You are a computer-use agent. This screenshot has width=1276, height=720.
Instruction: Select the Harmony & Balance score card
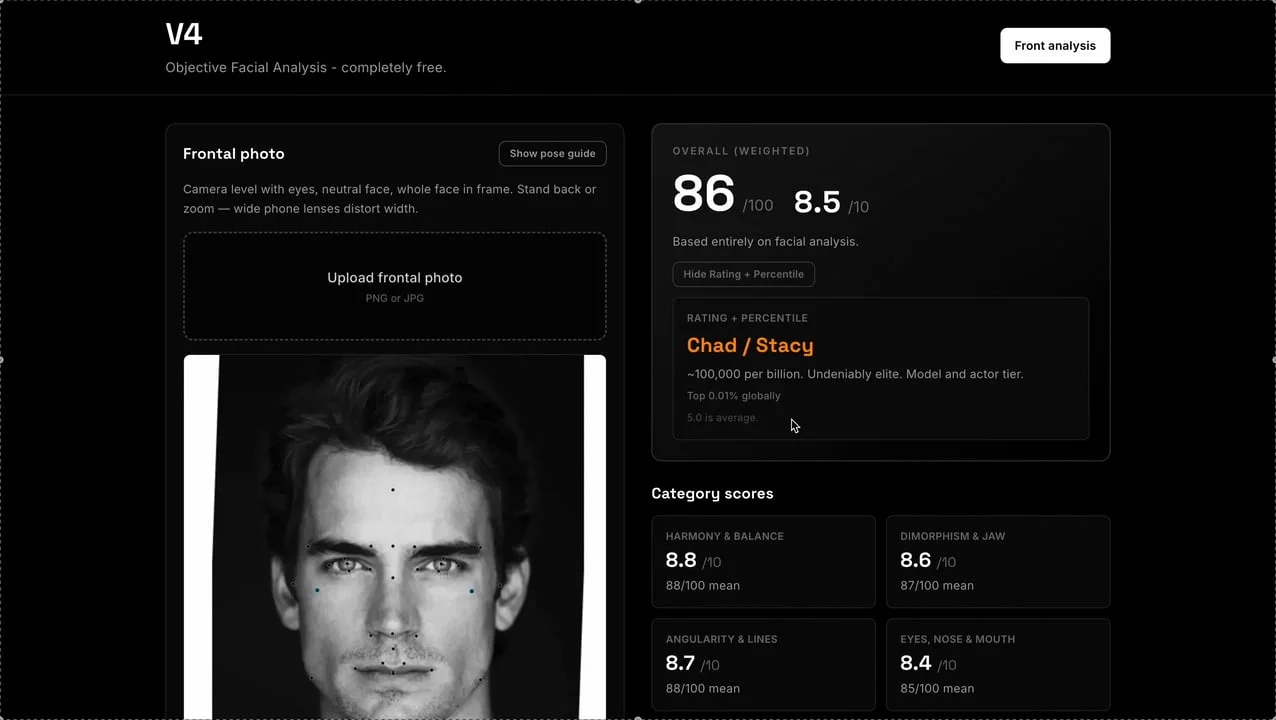(763, 561)
